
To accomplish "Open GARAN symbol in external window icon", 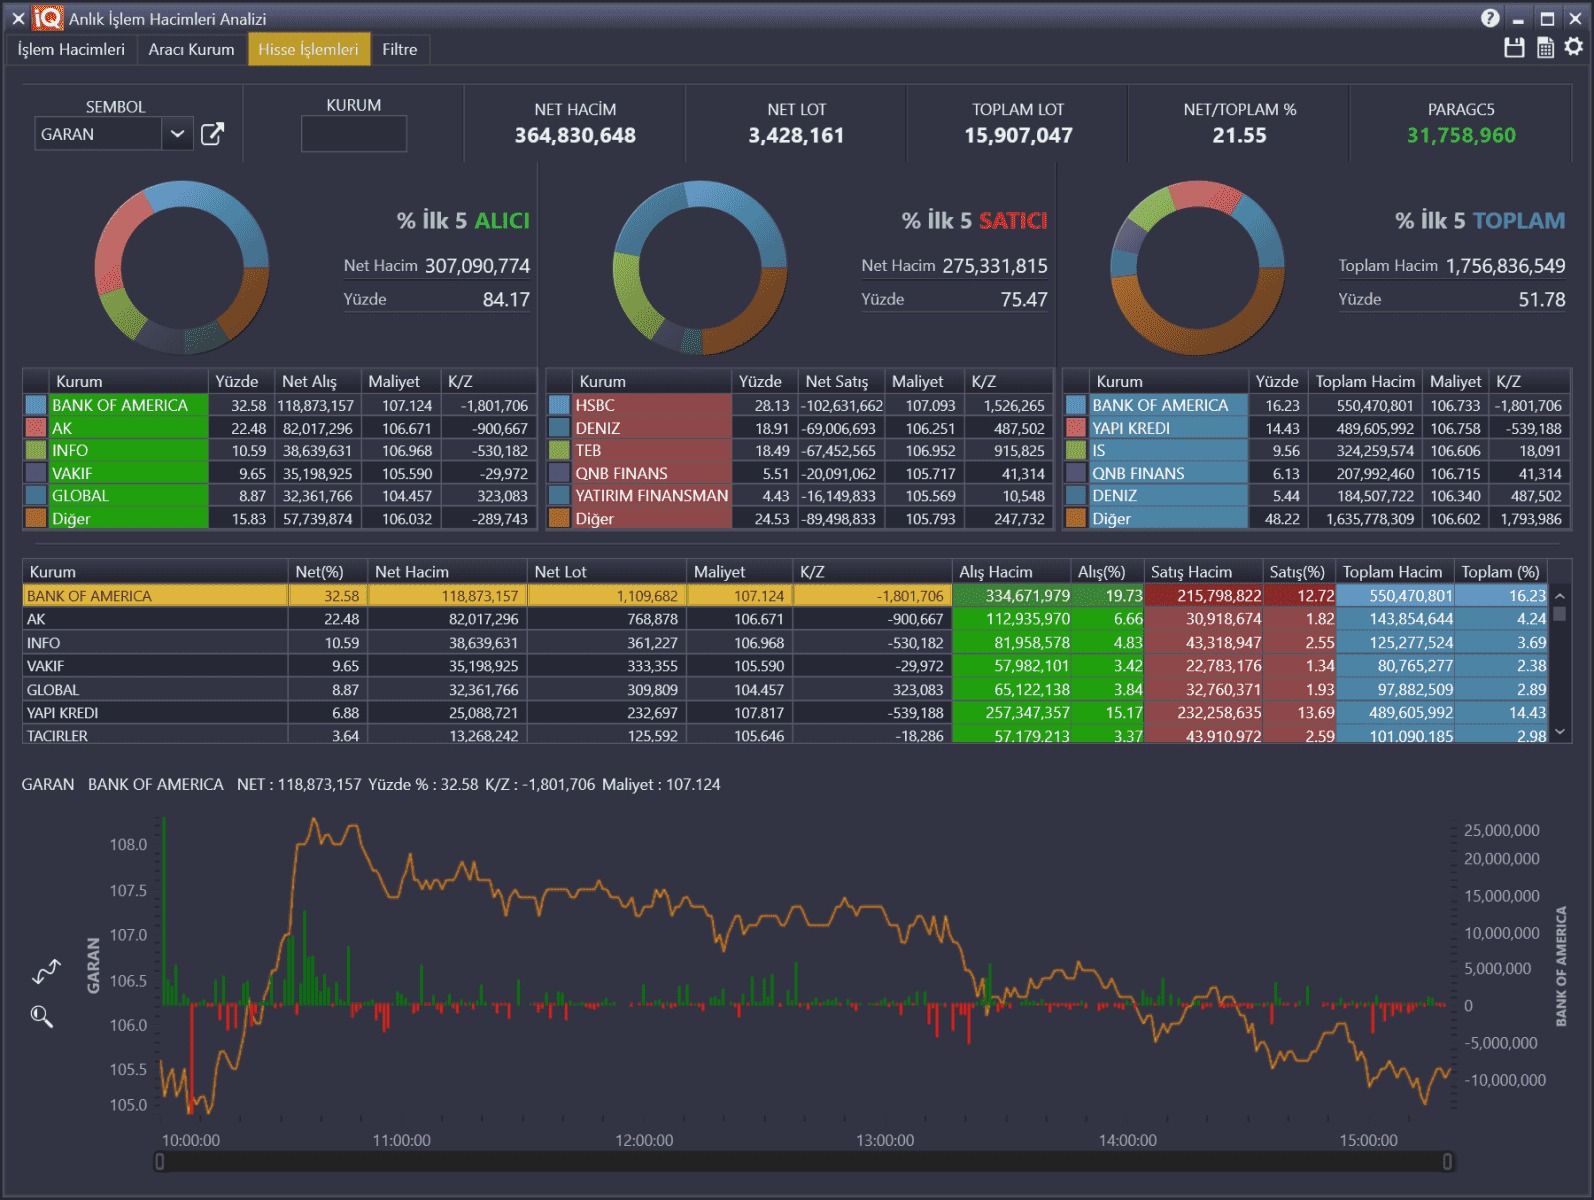I will point(212,134).
